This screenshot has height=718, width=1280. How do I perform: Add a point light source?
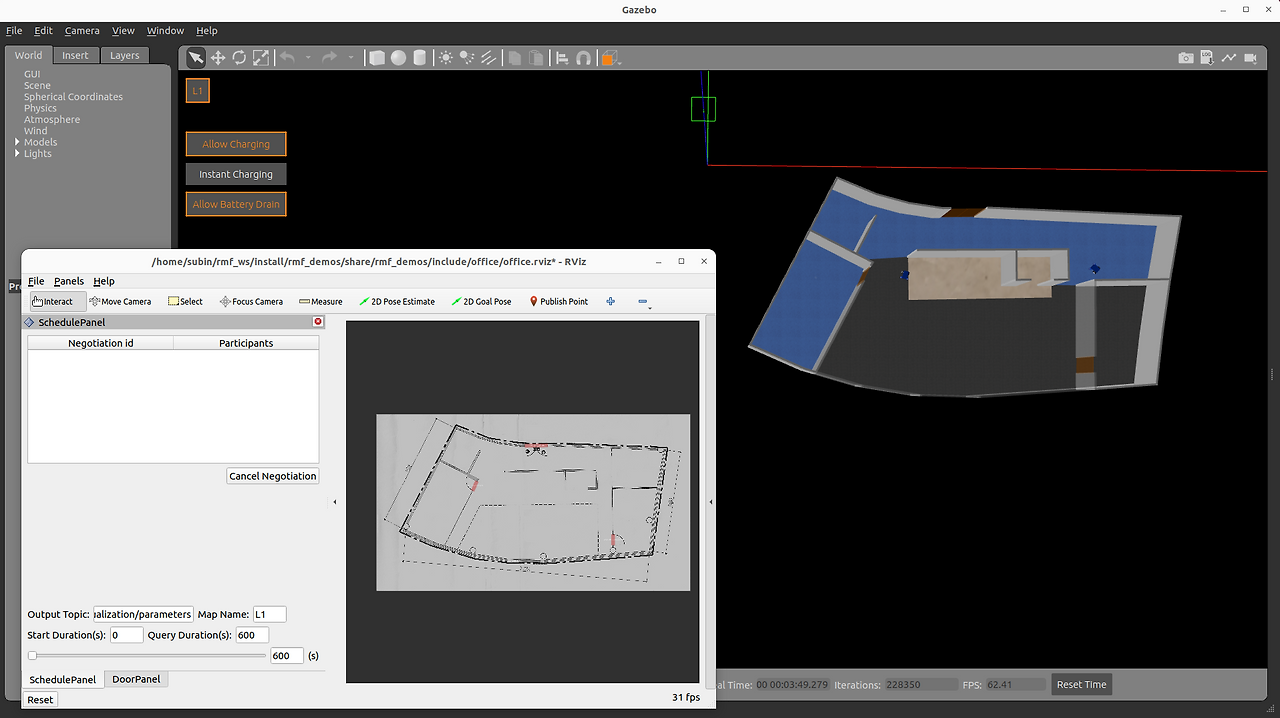[x=446, y=58]
